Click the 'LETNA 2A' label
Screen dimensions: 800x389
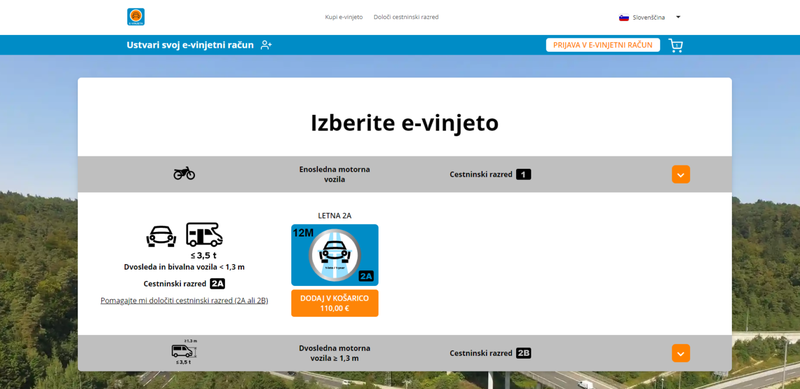pyautogui.click(x=335, y=216)
